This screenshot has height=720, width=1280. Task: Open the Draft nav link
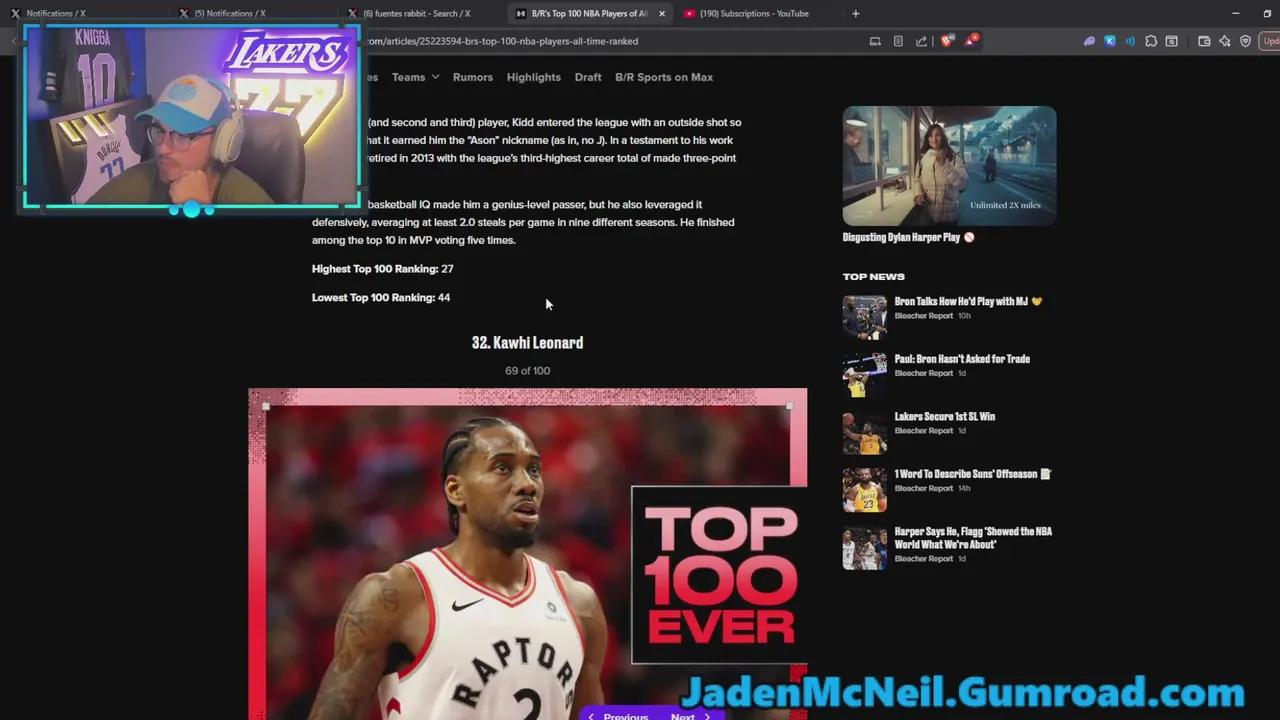[x=588, y=77]
